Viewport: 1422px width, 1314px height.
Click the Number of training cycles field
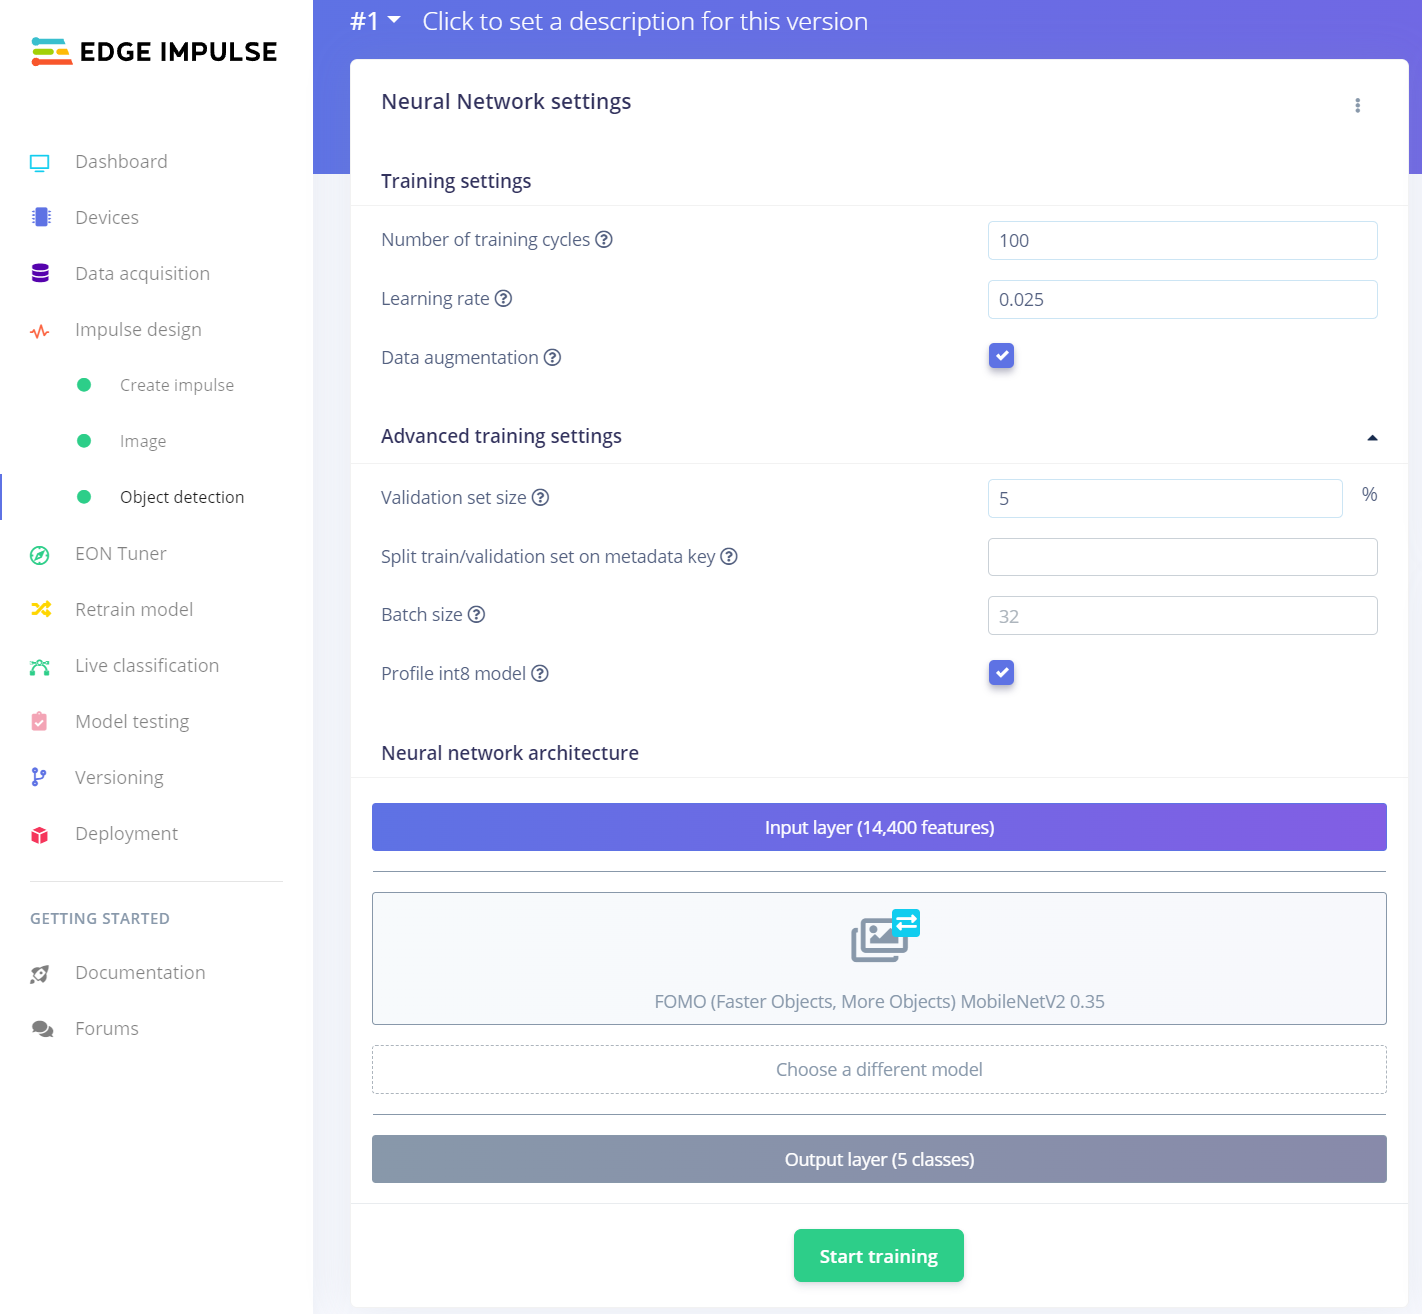click(x=1182, y=240)
